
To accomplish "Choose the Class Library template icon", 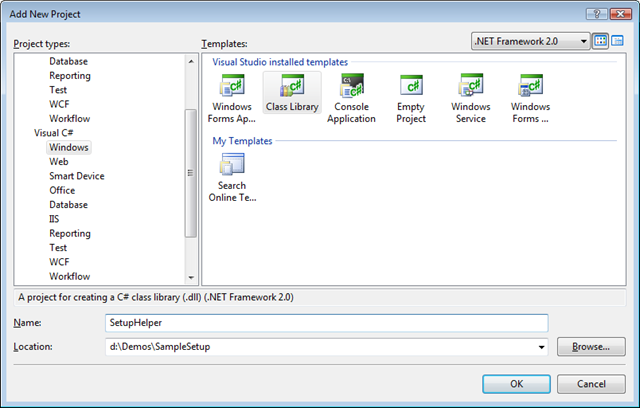I will pos(292,86).
